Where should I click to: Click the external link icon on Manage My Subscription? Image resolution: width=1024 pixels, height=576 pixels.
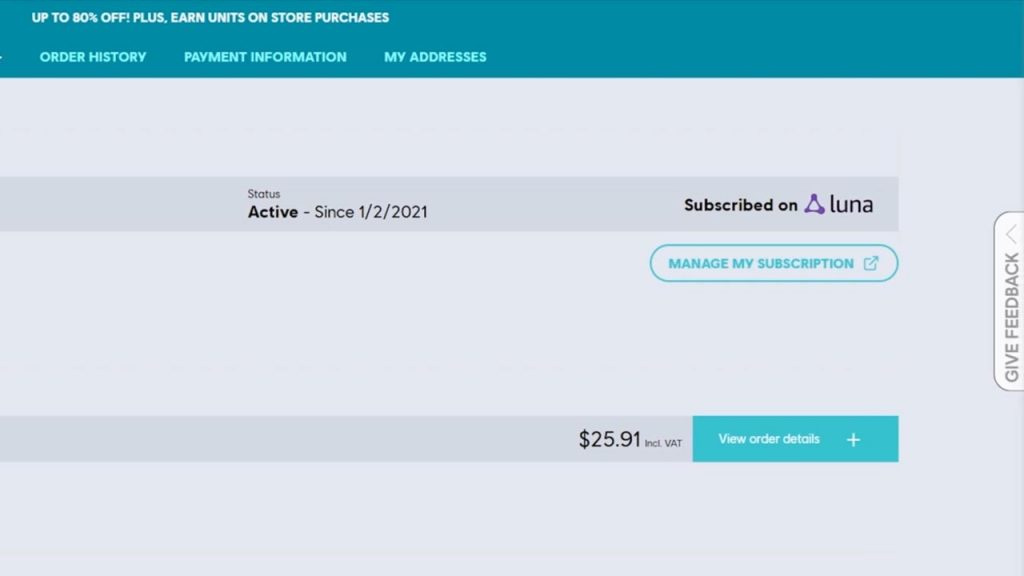coord(871,263)
